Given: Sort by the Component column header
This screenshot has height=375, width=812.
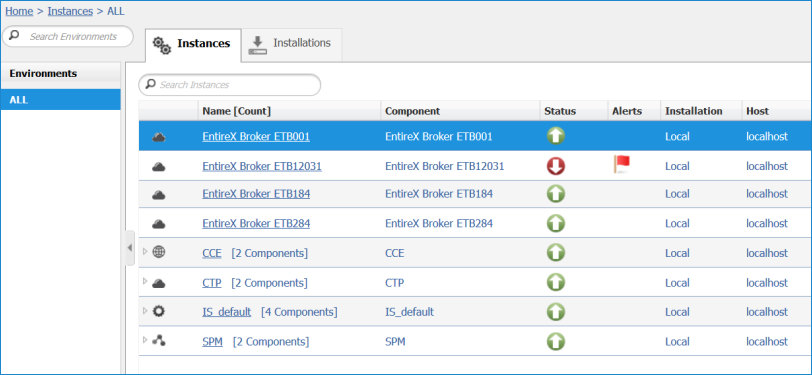Looking at the screenshot, I should (x=460, y=111).
